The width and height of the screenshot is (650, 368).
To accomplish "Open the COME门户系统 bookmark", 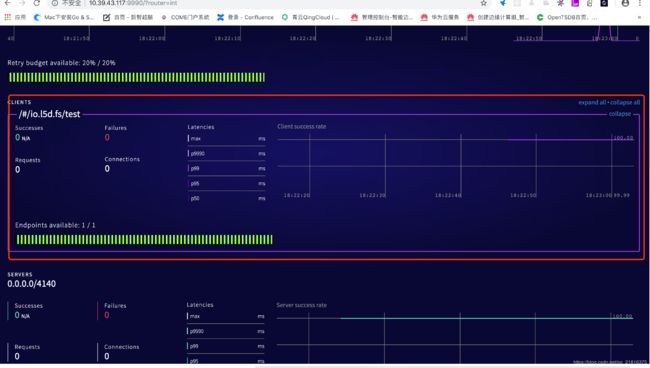I will 185,17.
